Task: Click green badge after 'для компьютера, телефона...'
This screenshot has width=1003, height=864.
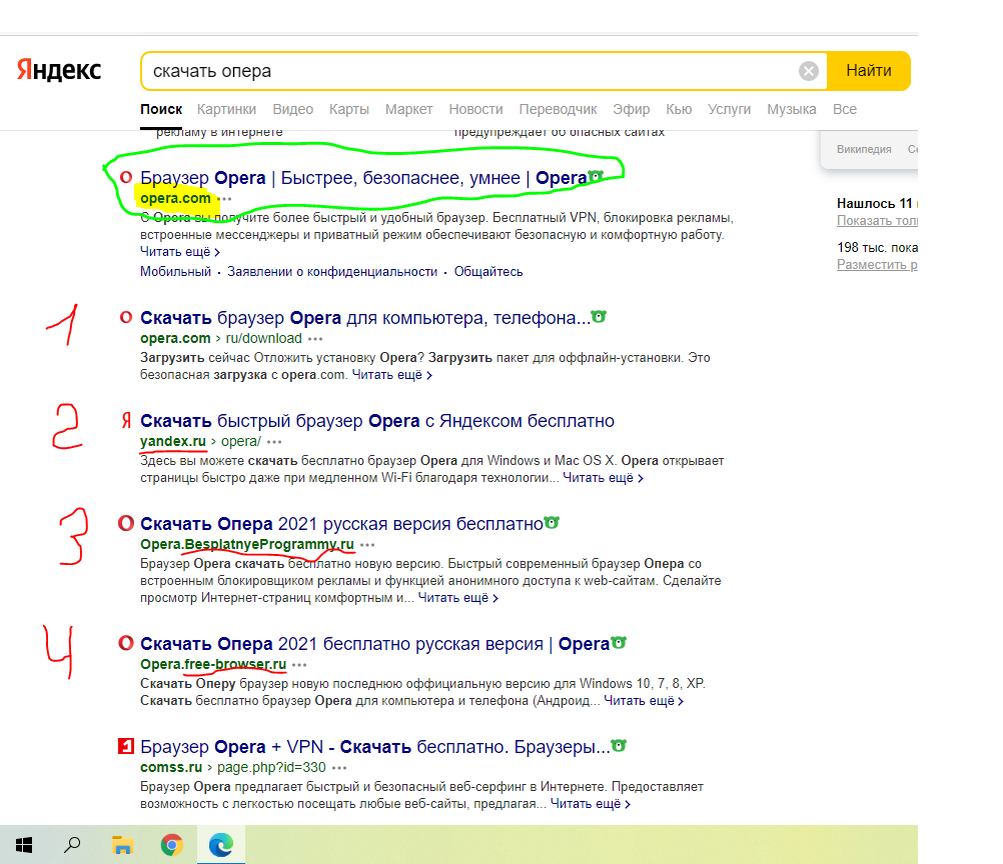Action: 599,317
